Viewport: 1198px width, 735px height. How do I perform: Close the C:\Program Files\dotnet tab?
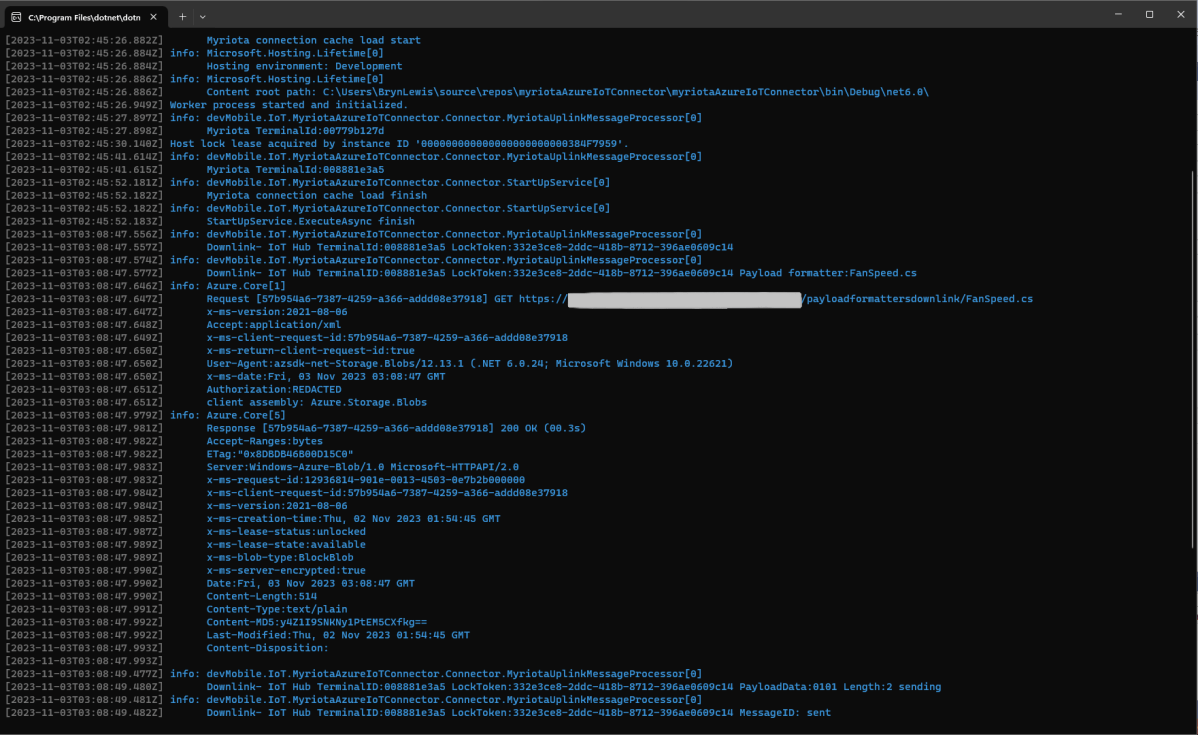coord(154,17)
